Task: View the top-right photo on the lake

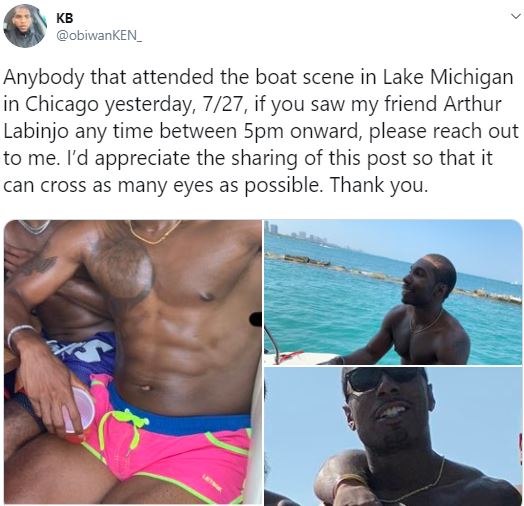Action: click(x=393, y=292)
